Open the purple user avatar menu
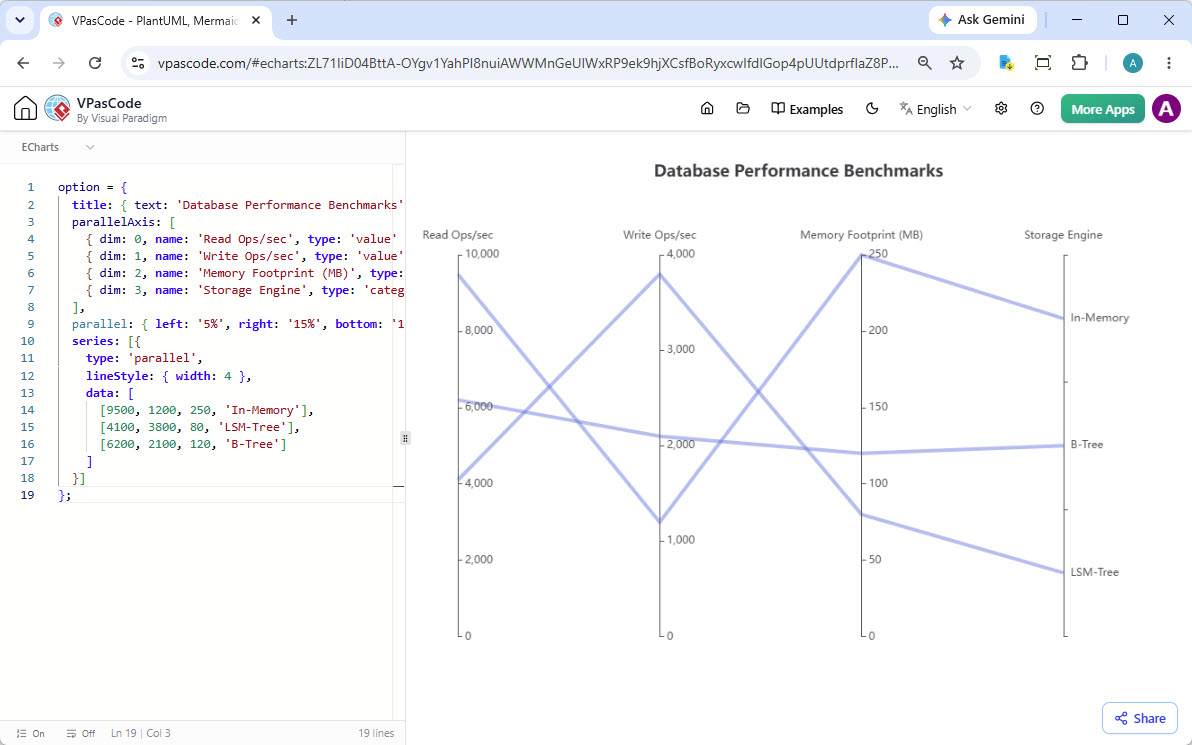This screenshot has height=745, width=1192. point(1166,109)
